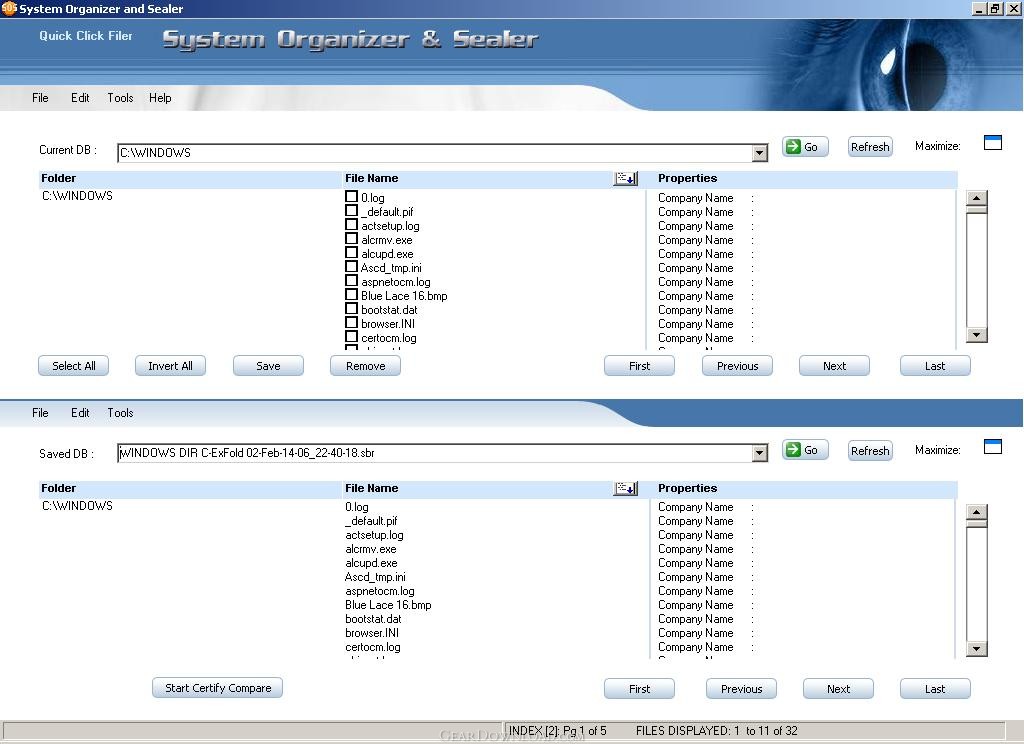1024x744 pixels.
Task: Click the app icon in the title bar
Action: click(x=9, y=8)
